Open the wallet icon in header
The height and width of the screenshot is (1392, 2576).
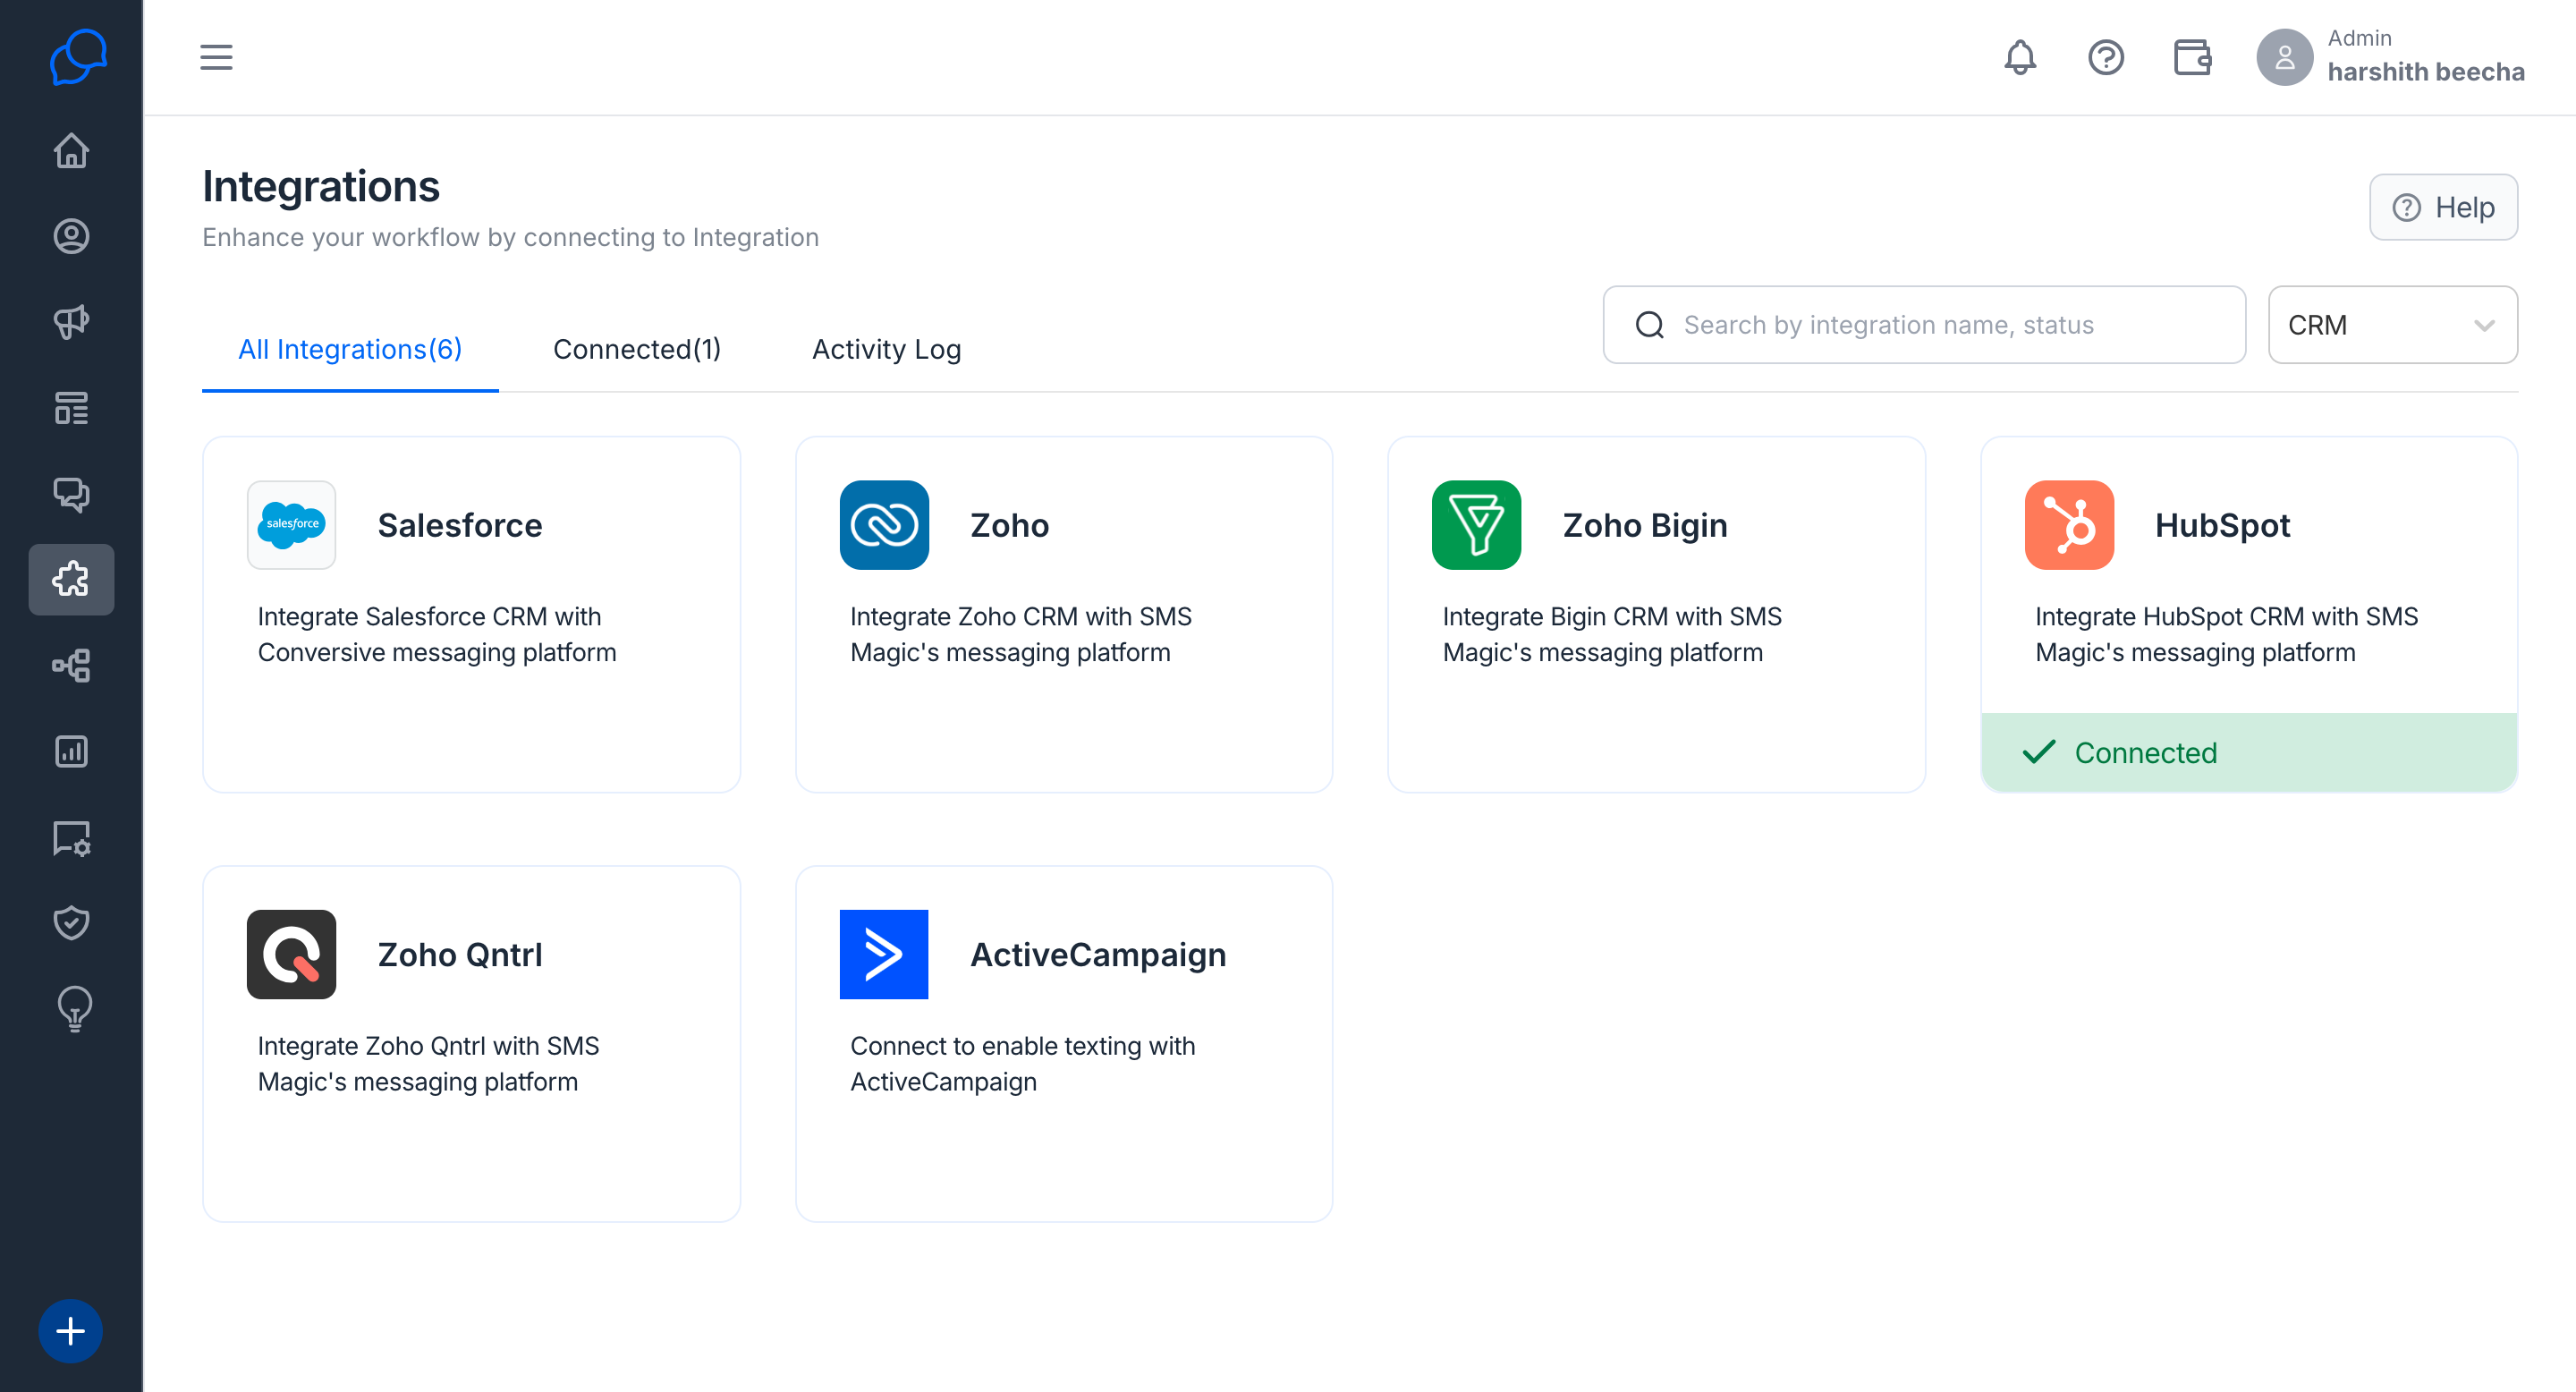click(2192, 57)
